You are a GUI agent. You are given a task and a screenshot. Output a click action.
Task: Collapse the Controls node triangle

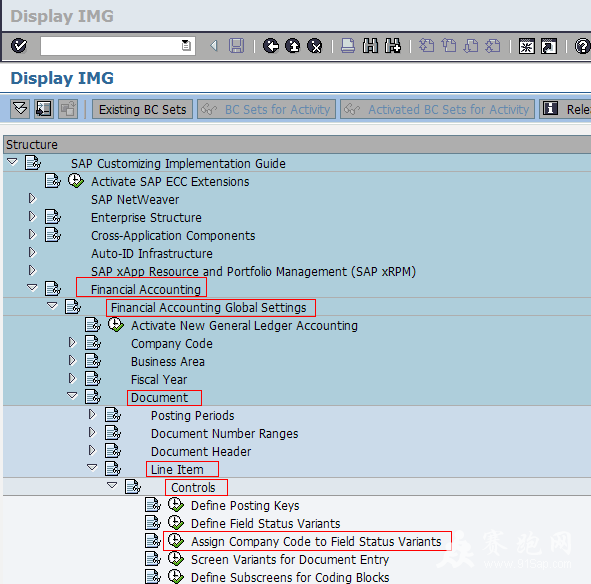[x=112, y=485]
